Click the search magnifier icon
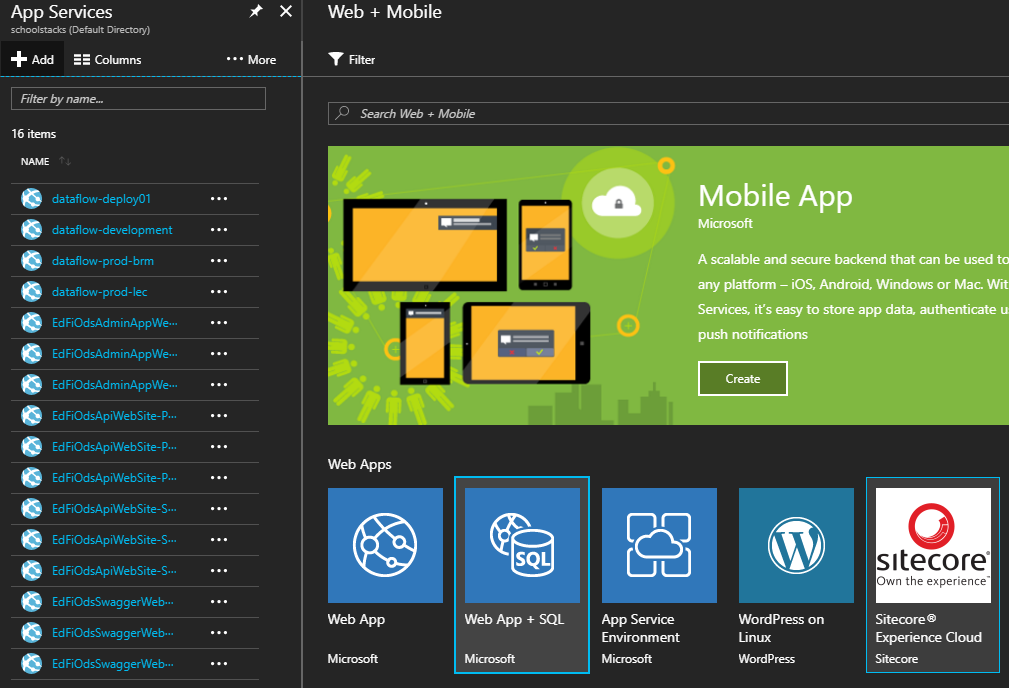This screenshot has height=688, width=1009. pos(342,113)
